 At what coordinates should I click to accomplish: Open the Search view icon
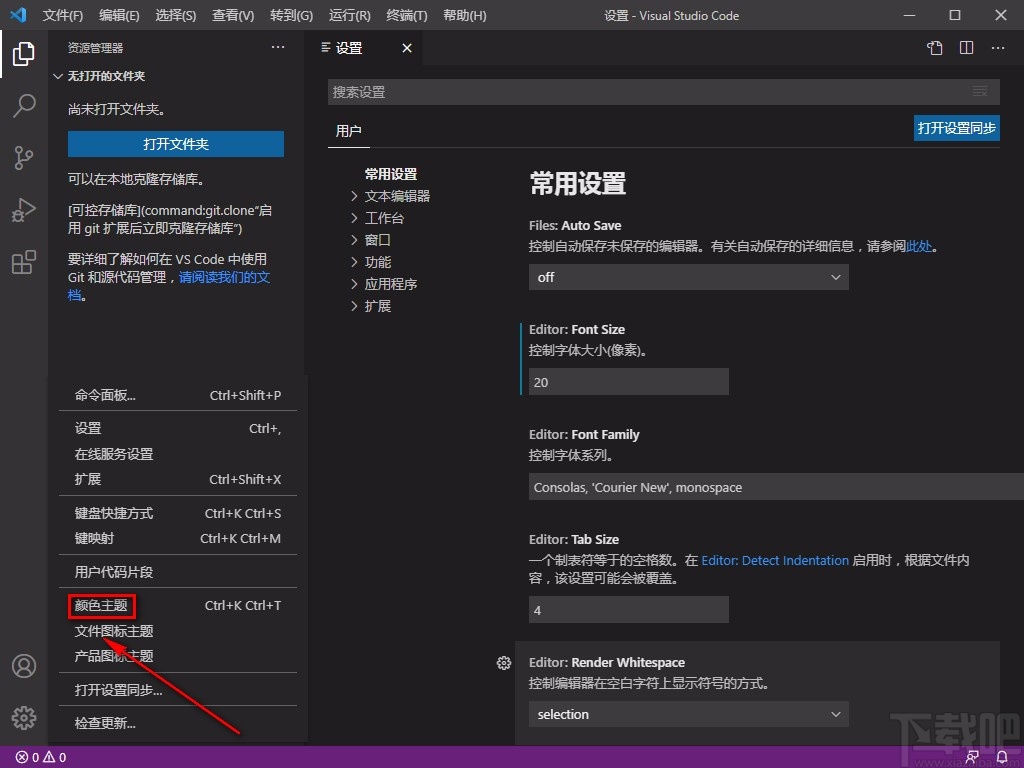click(x=24, y=105)
